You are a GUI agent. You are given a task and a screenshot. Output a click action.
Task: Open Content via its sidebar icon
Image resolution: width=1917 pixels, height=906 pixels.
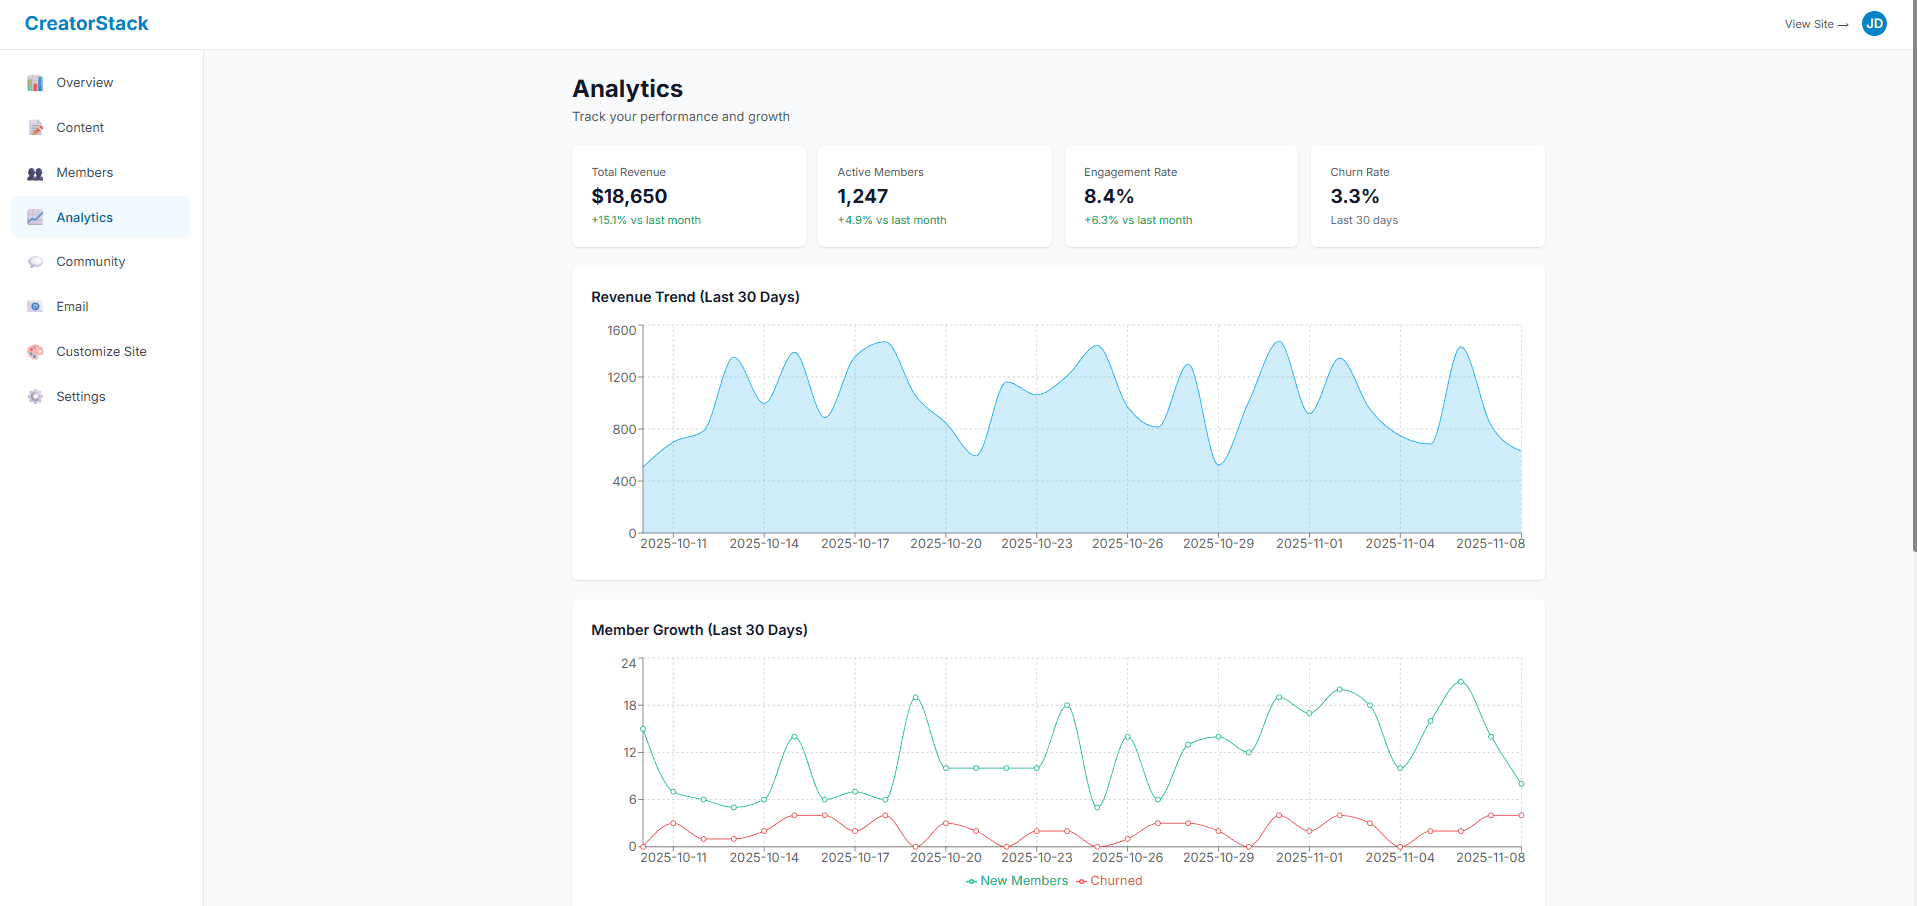pos(35,127)
